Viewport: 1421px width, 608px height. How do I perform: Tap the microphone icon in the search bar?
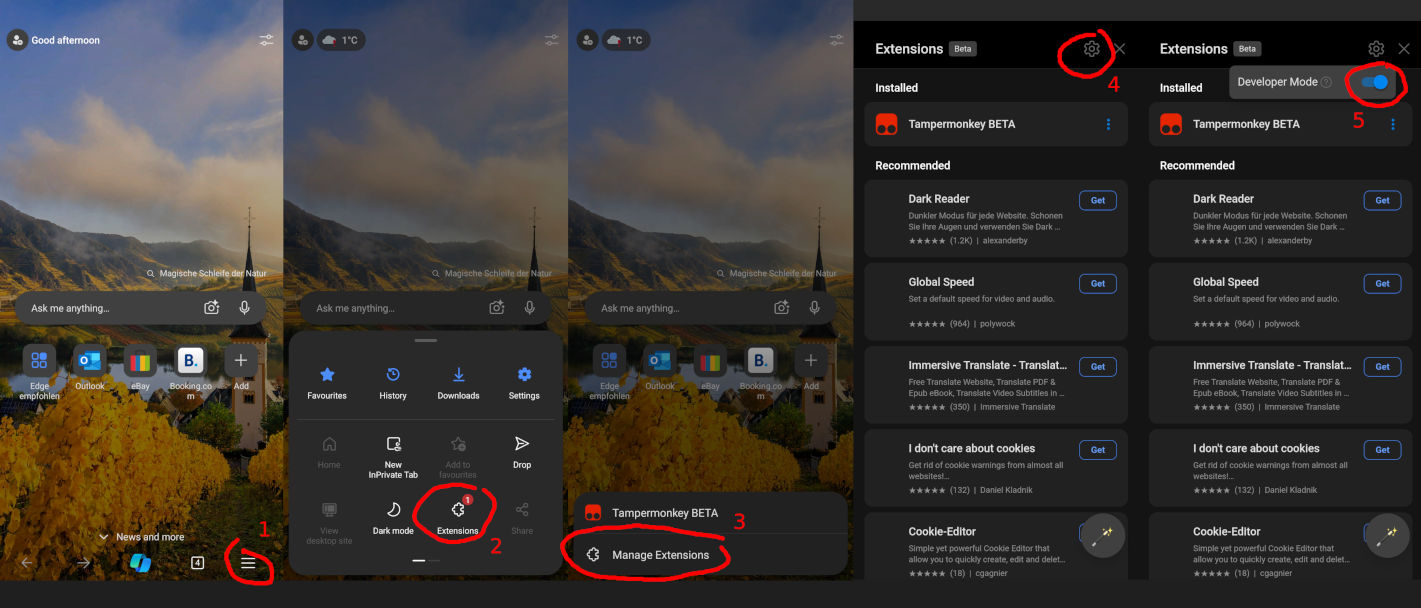pos(245,307)
